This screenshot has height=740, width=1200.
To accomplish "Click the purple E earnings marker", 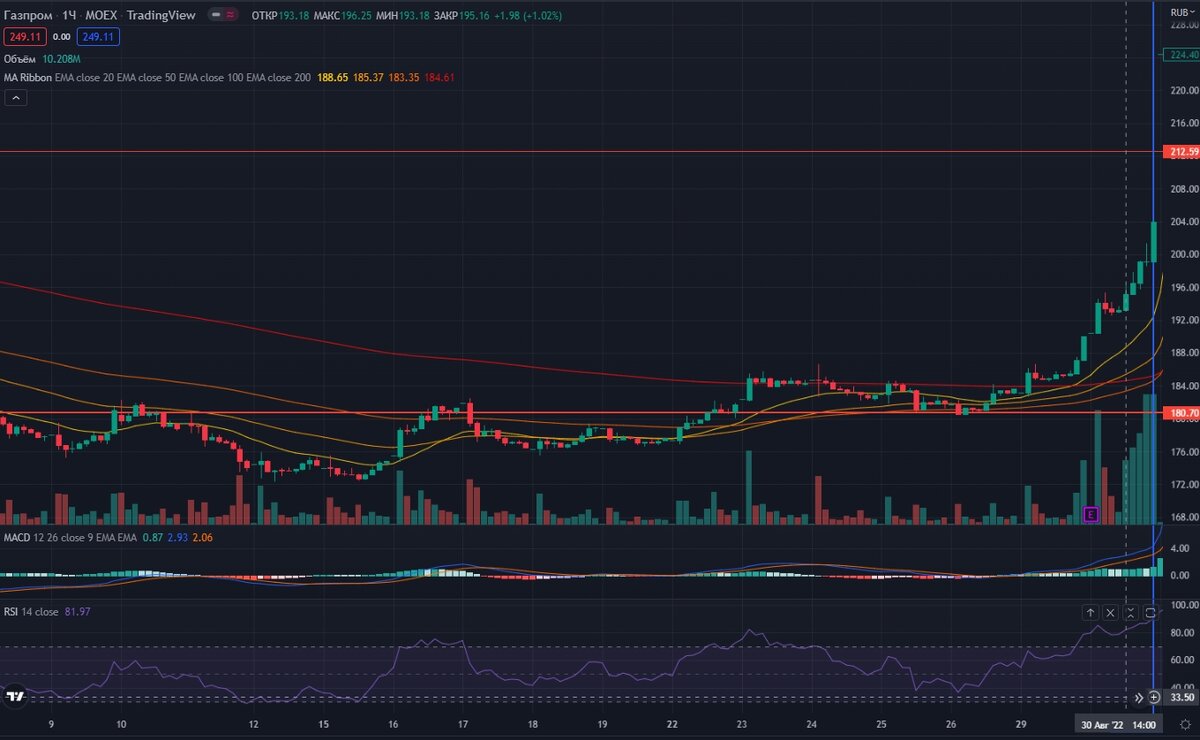I will point(1091,514).
